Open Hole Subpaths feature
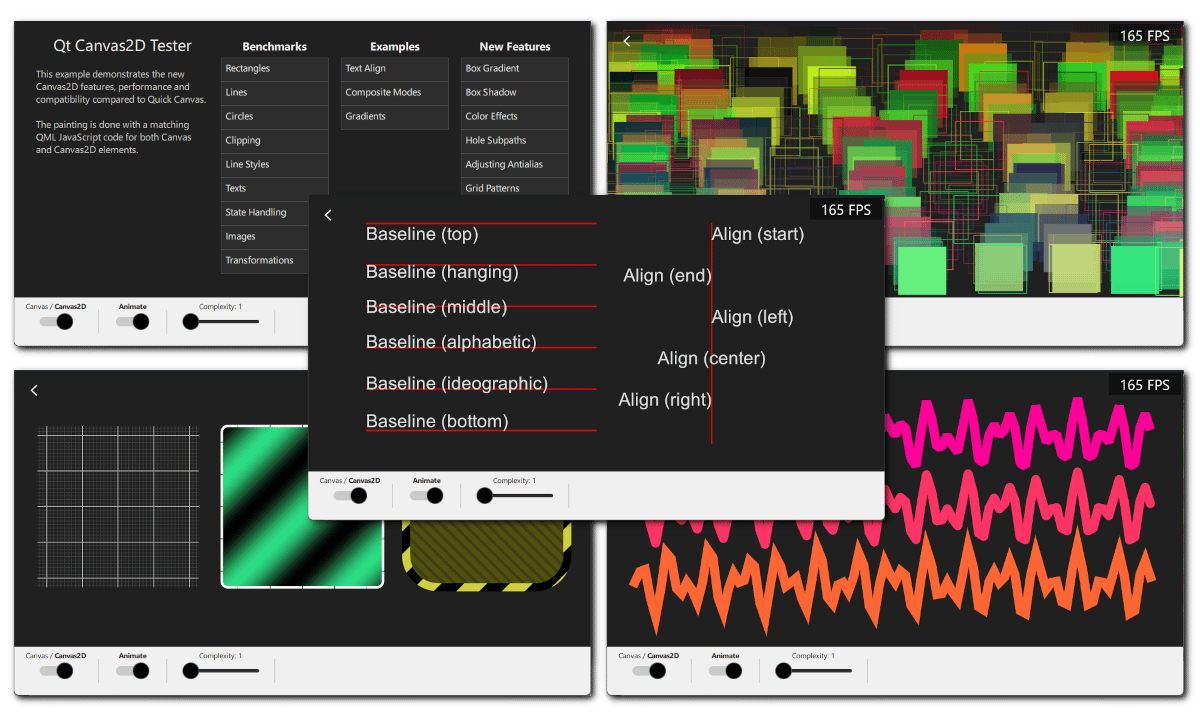This screenshot has height=720, width=1200. point(515,141)
